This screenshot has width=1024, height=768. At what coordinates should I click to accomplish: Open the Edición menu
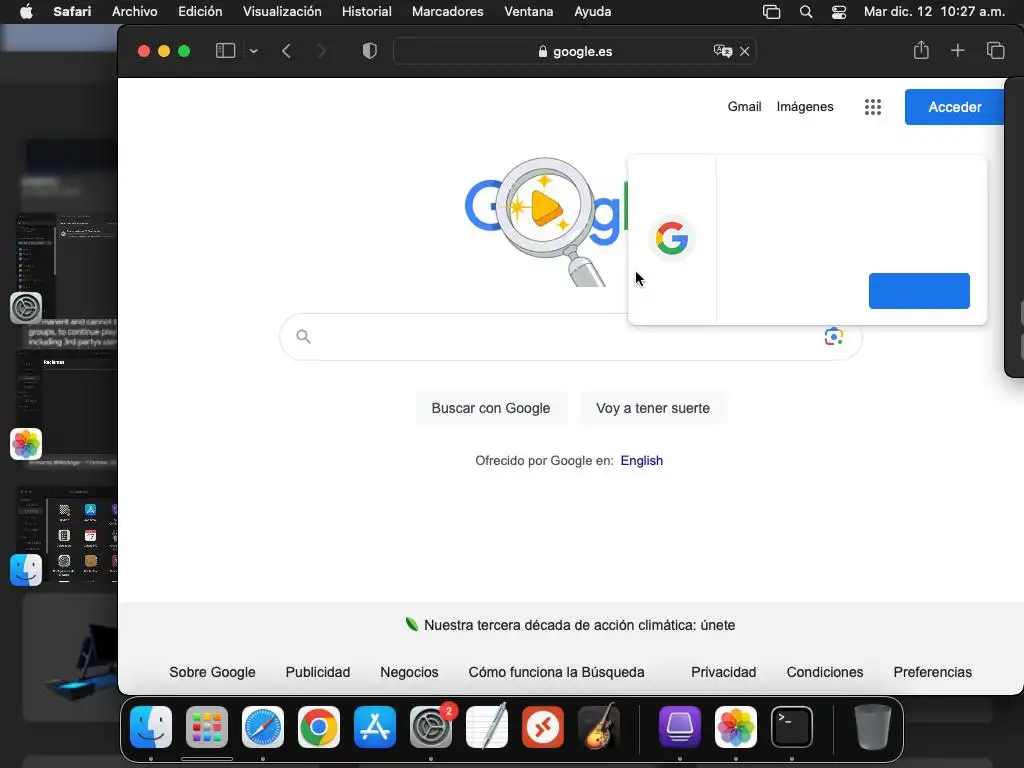click(200, 11)
